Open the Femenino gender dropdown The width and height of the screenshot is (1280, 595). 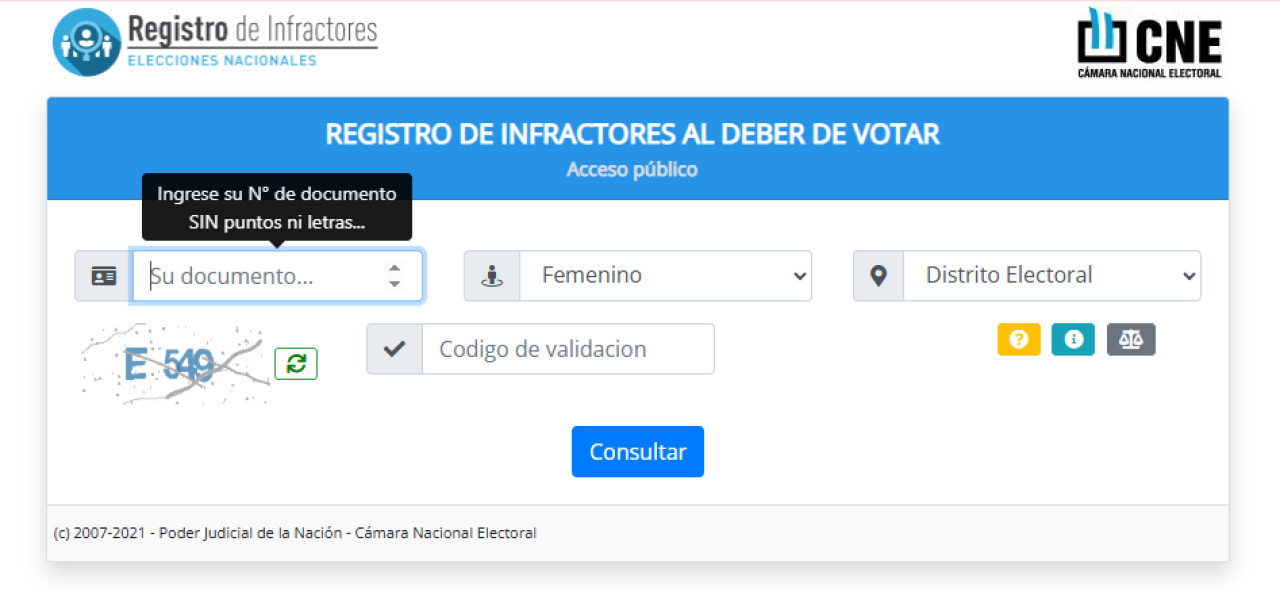coord(665,276)
